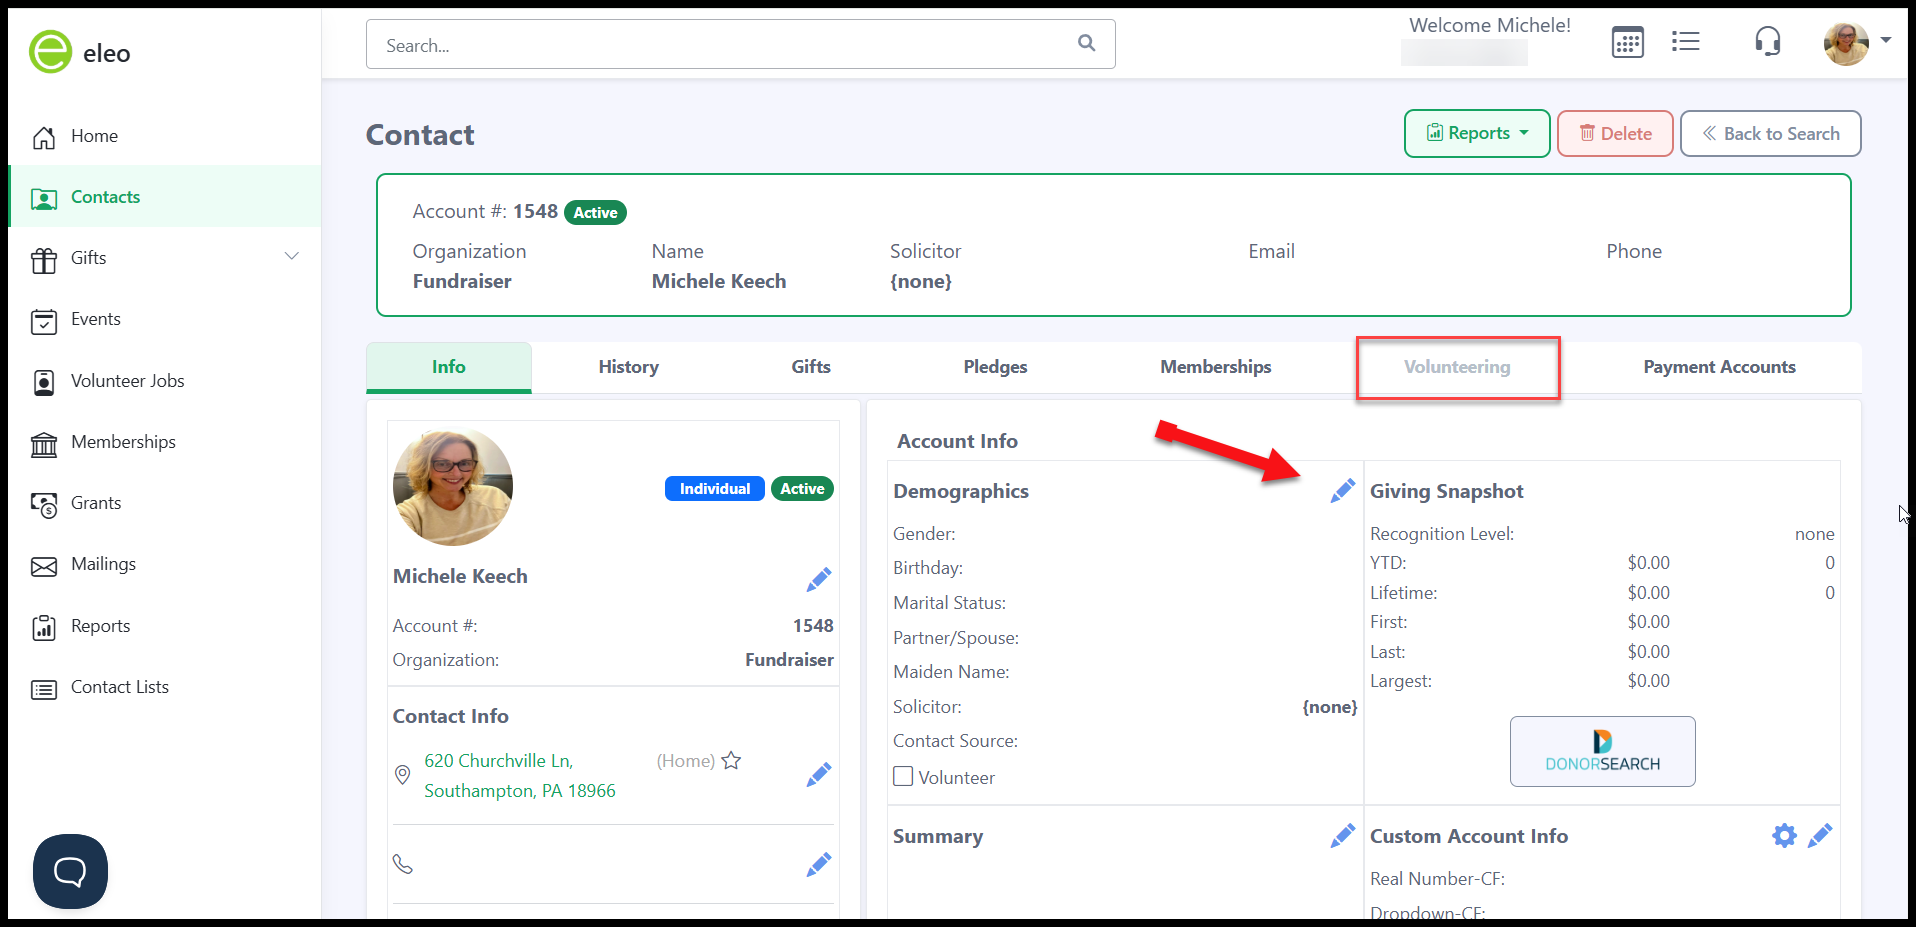Click the eleo logo icon

50,52
